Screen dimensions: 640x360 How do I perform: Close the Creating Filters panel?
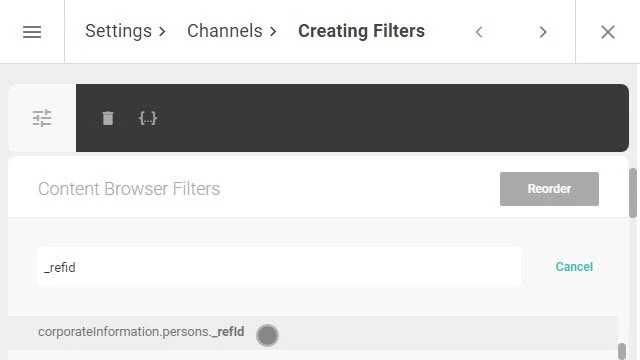(x=608, y=32)
